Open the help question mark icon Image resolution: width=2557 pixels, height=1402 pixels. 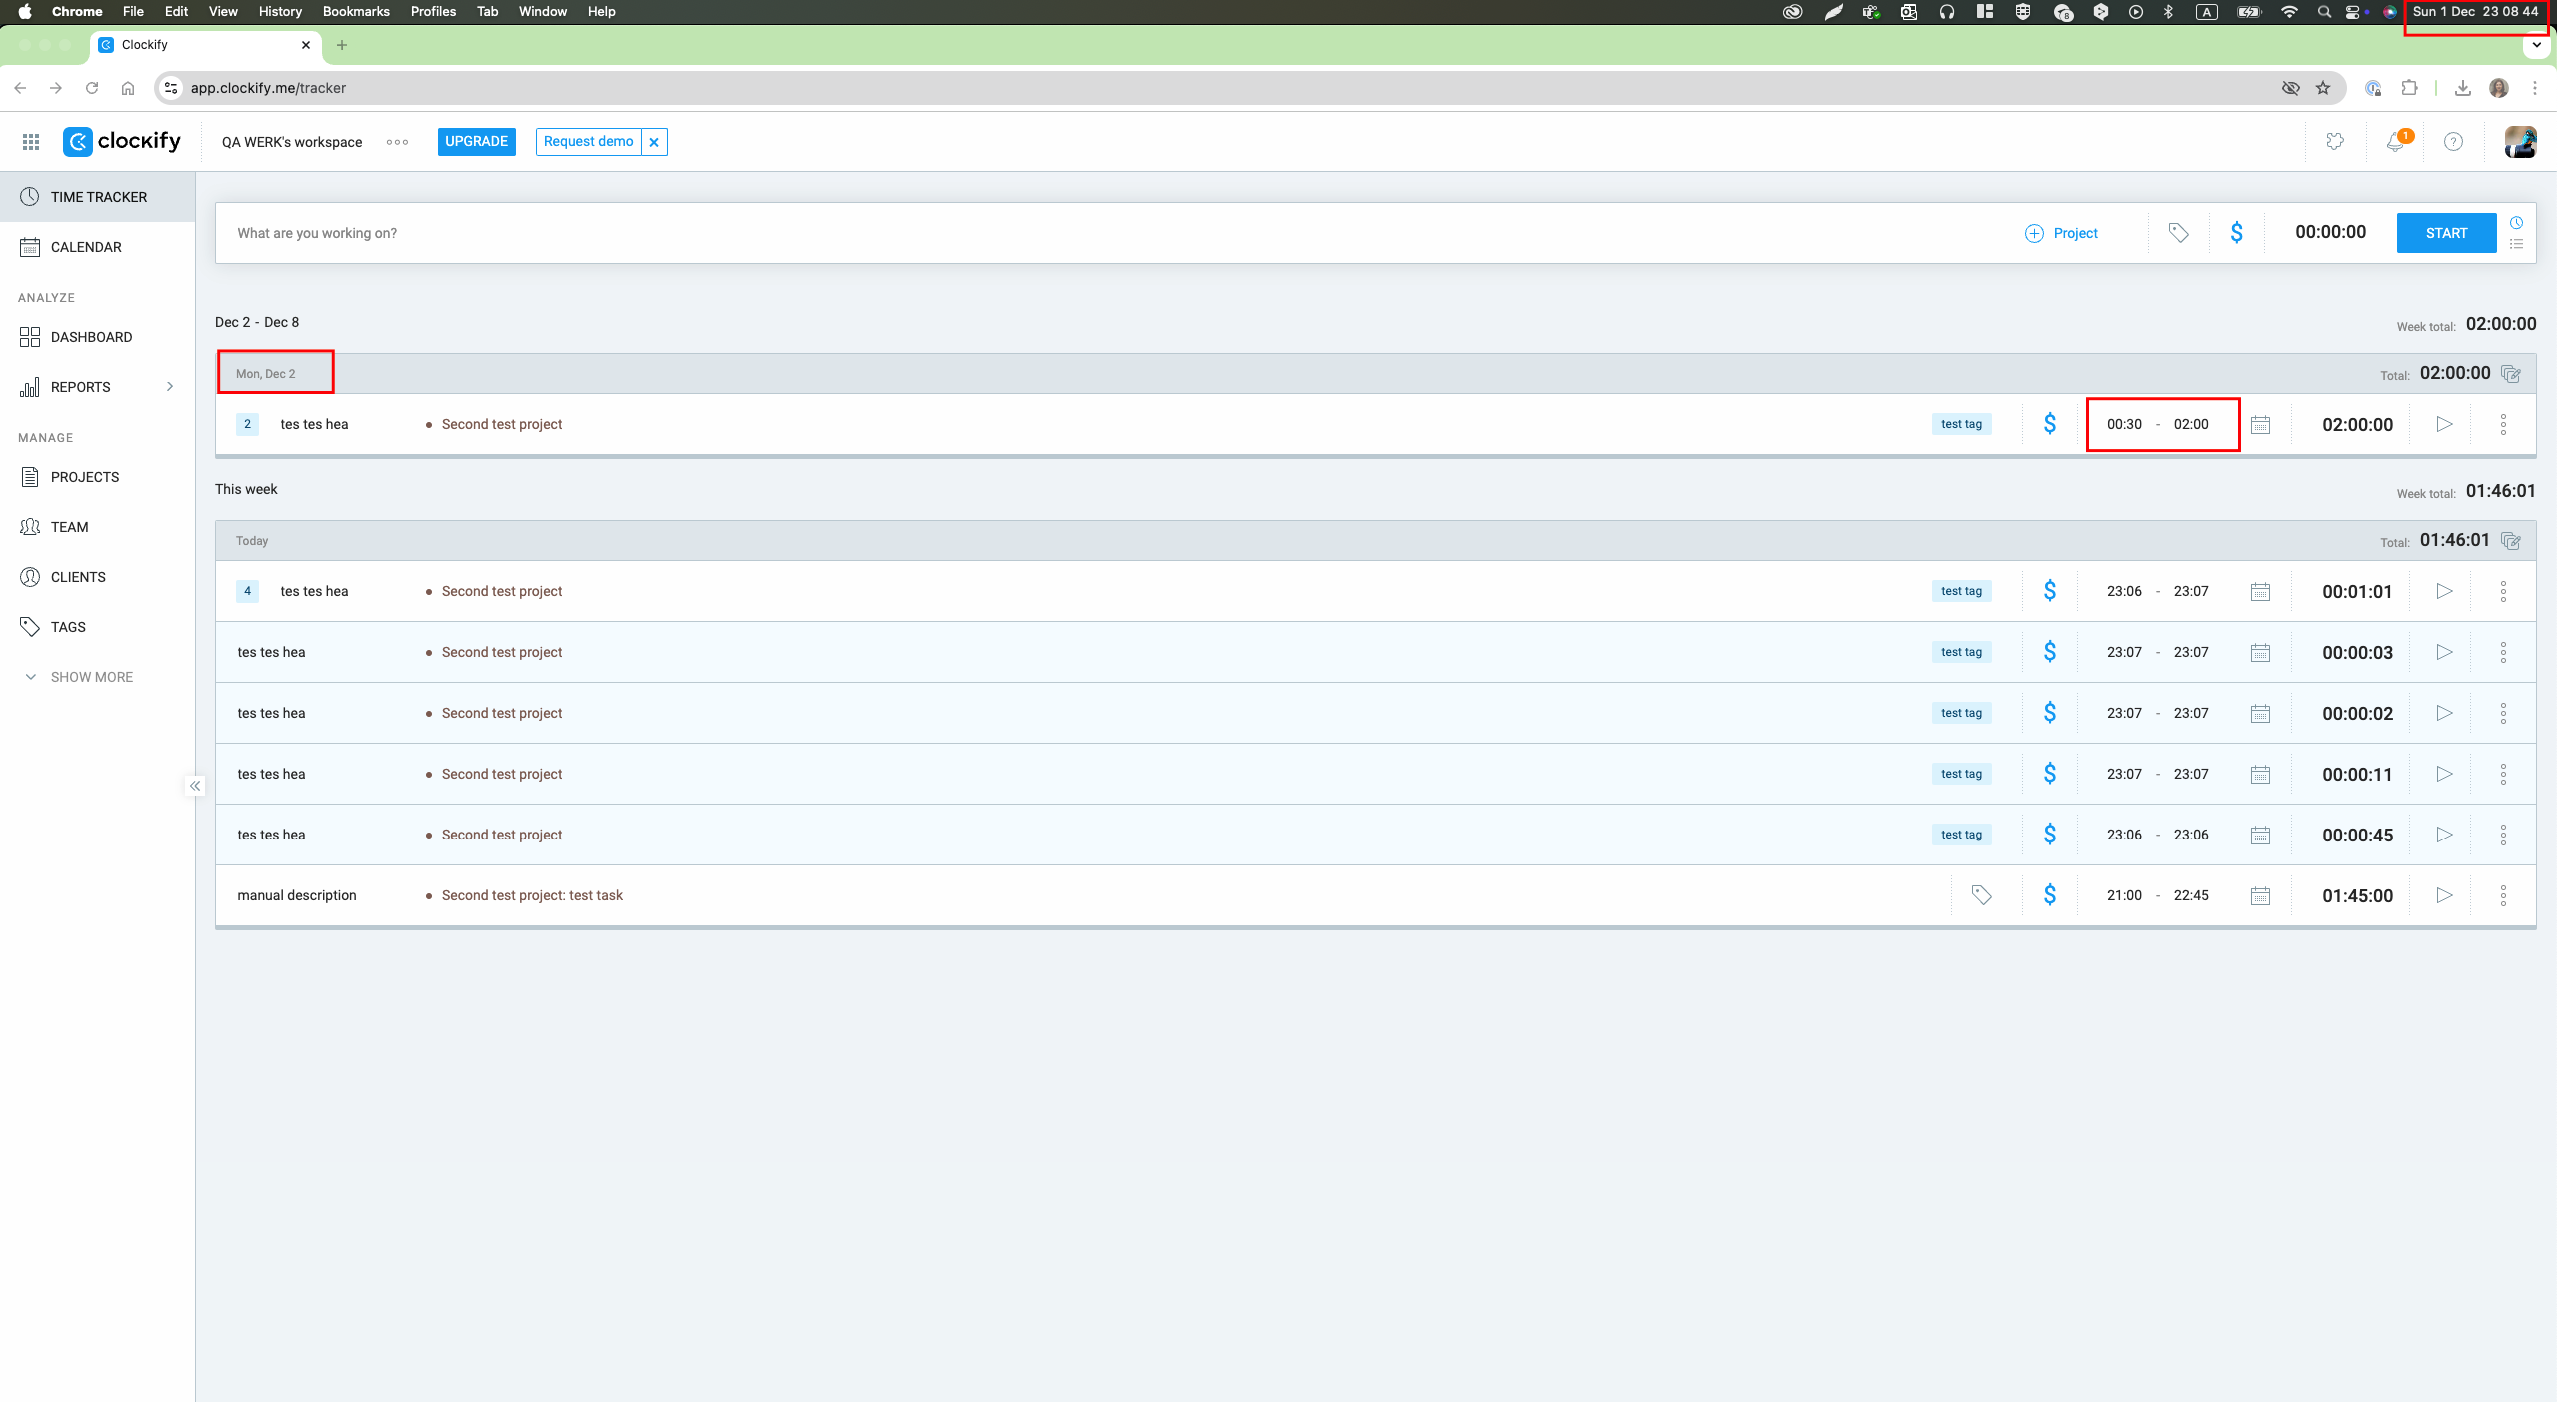(x=2453, y=142)
